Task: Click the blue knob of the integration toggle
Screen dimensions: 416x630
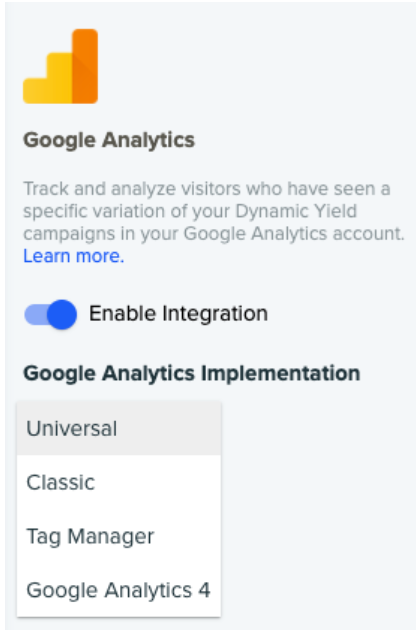Action: point(62,314)
